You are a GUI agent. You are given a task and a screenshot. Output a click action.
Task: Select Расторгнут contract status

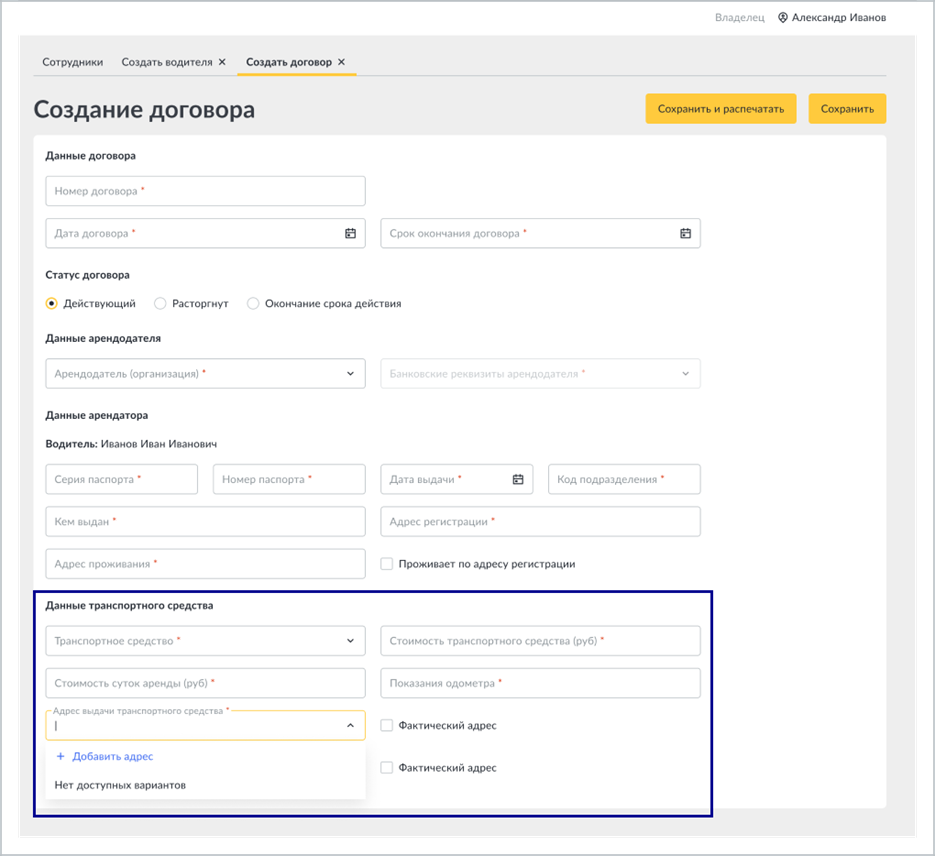pyautogui.click(x=160, y=303)
